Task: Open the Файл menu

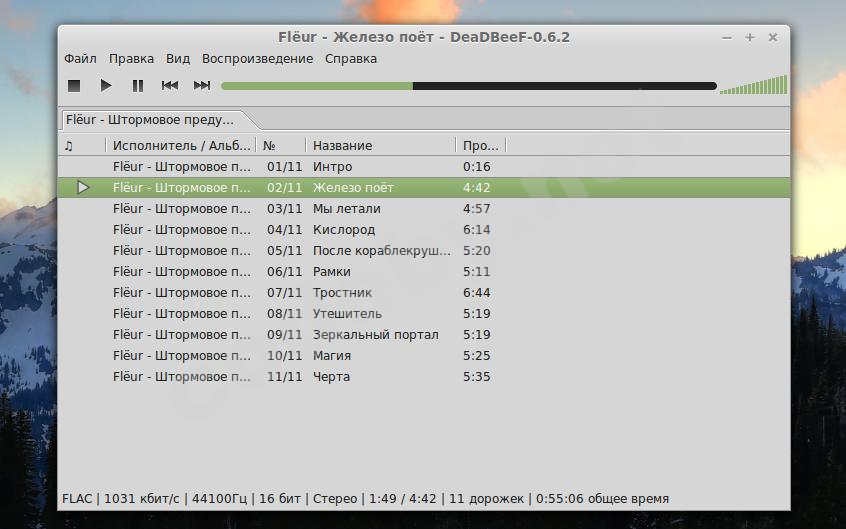Action: 80,58
